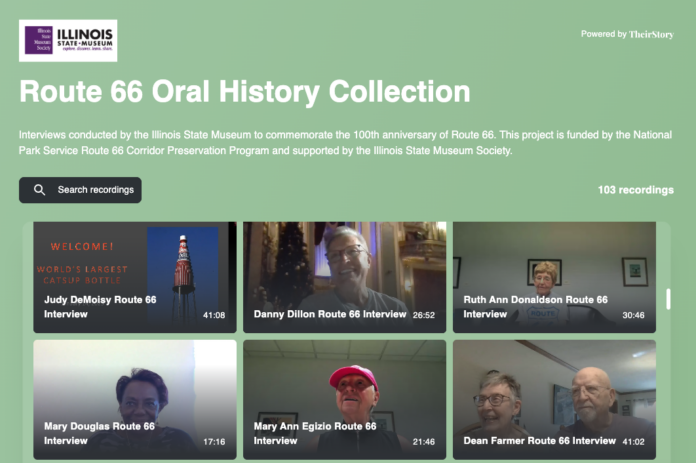Open Danny Dillon Route 66 Interview video
Screen dimensions: 696x463
(x=344, y=277)
